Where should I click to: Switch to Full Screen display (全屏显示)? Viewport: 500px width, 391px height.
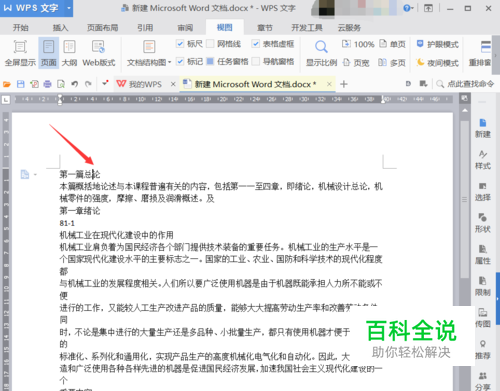20,53
